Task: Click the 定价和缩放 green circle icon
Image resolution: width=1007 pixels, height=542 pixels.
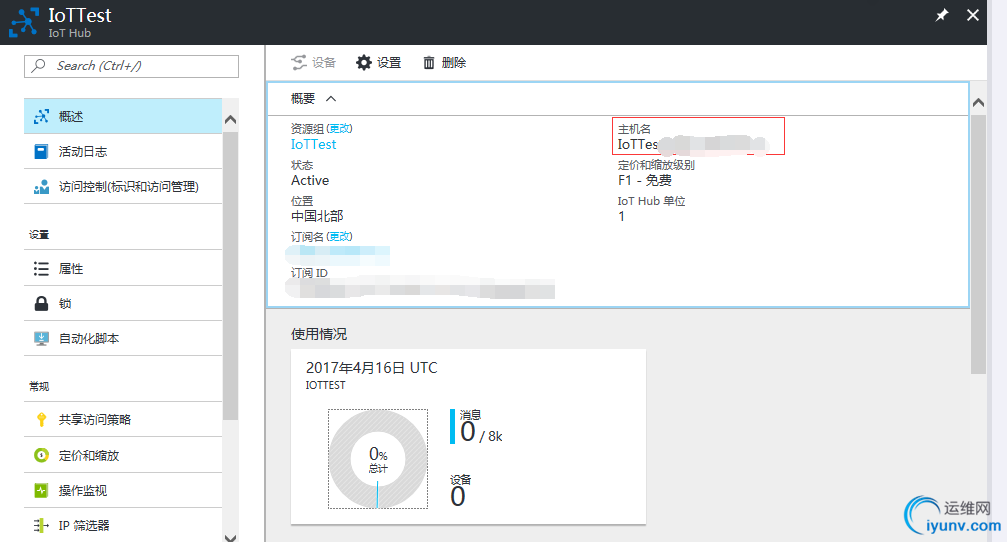Action: click(x=41, y=455)
